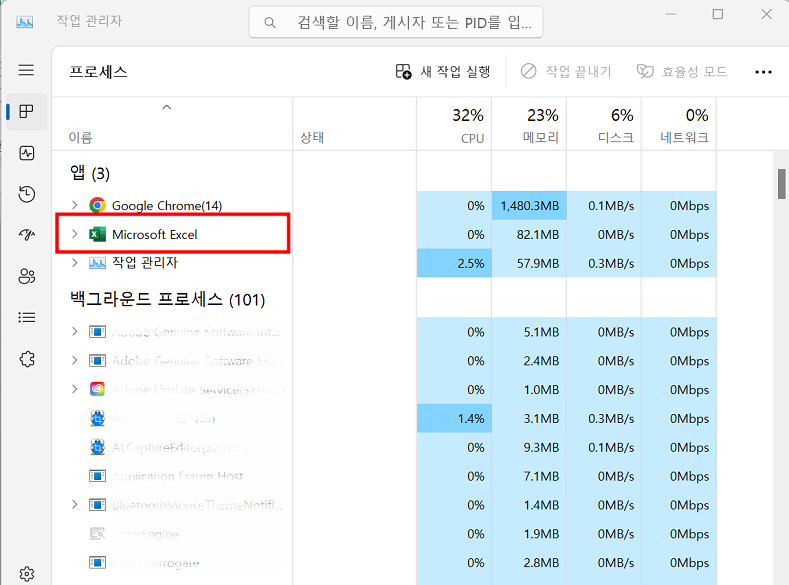Click the Microsoft Excel app icon
The image size is (789, 585).
tap(97, 234)
